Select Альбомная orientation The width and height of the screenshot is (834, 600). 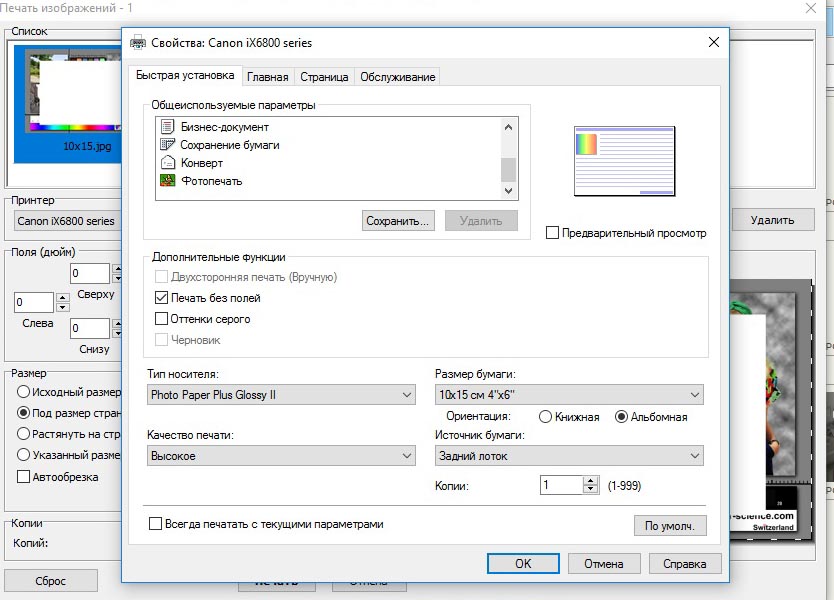pyautogui.click(x=621, y=416)
